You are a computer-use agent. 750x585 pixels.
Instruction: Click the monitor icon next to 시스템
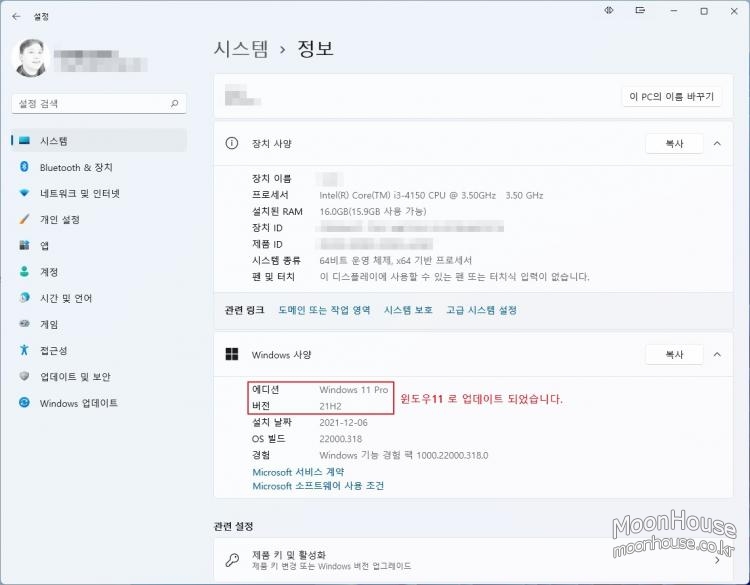[24, 141]
